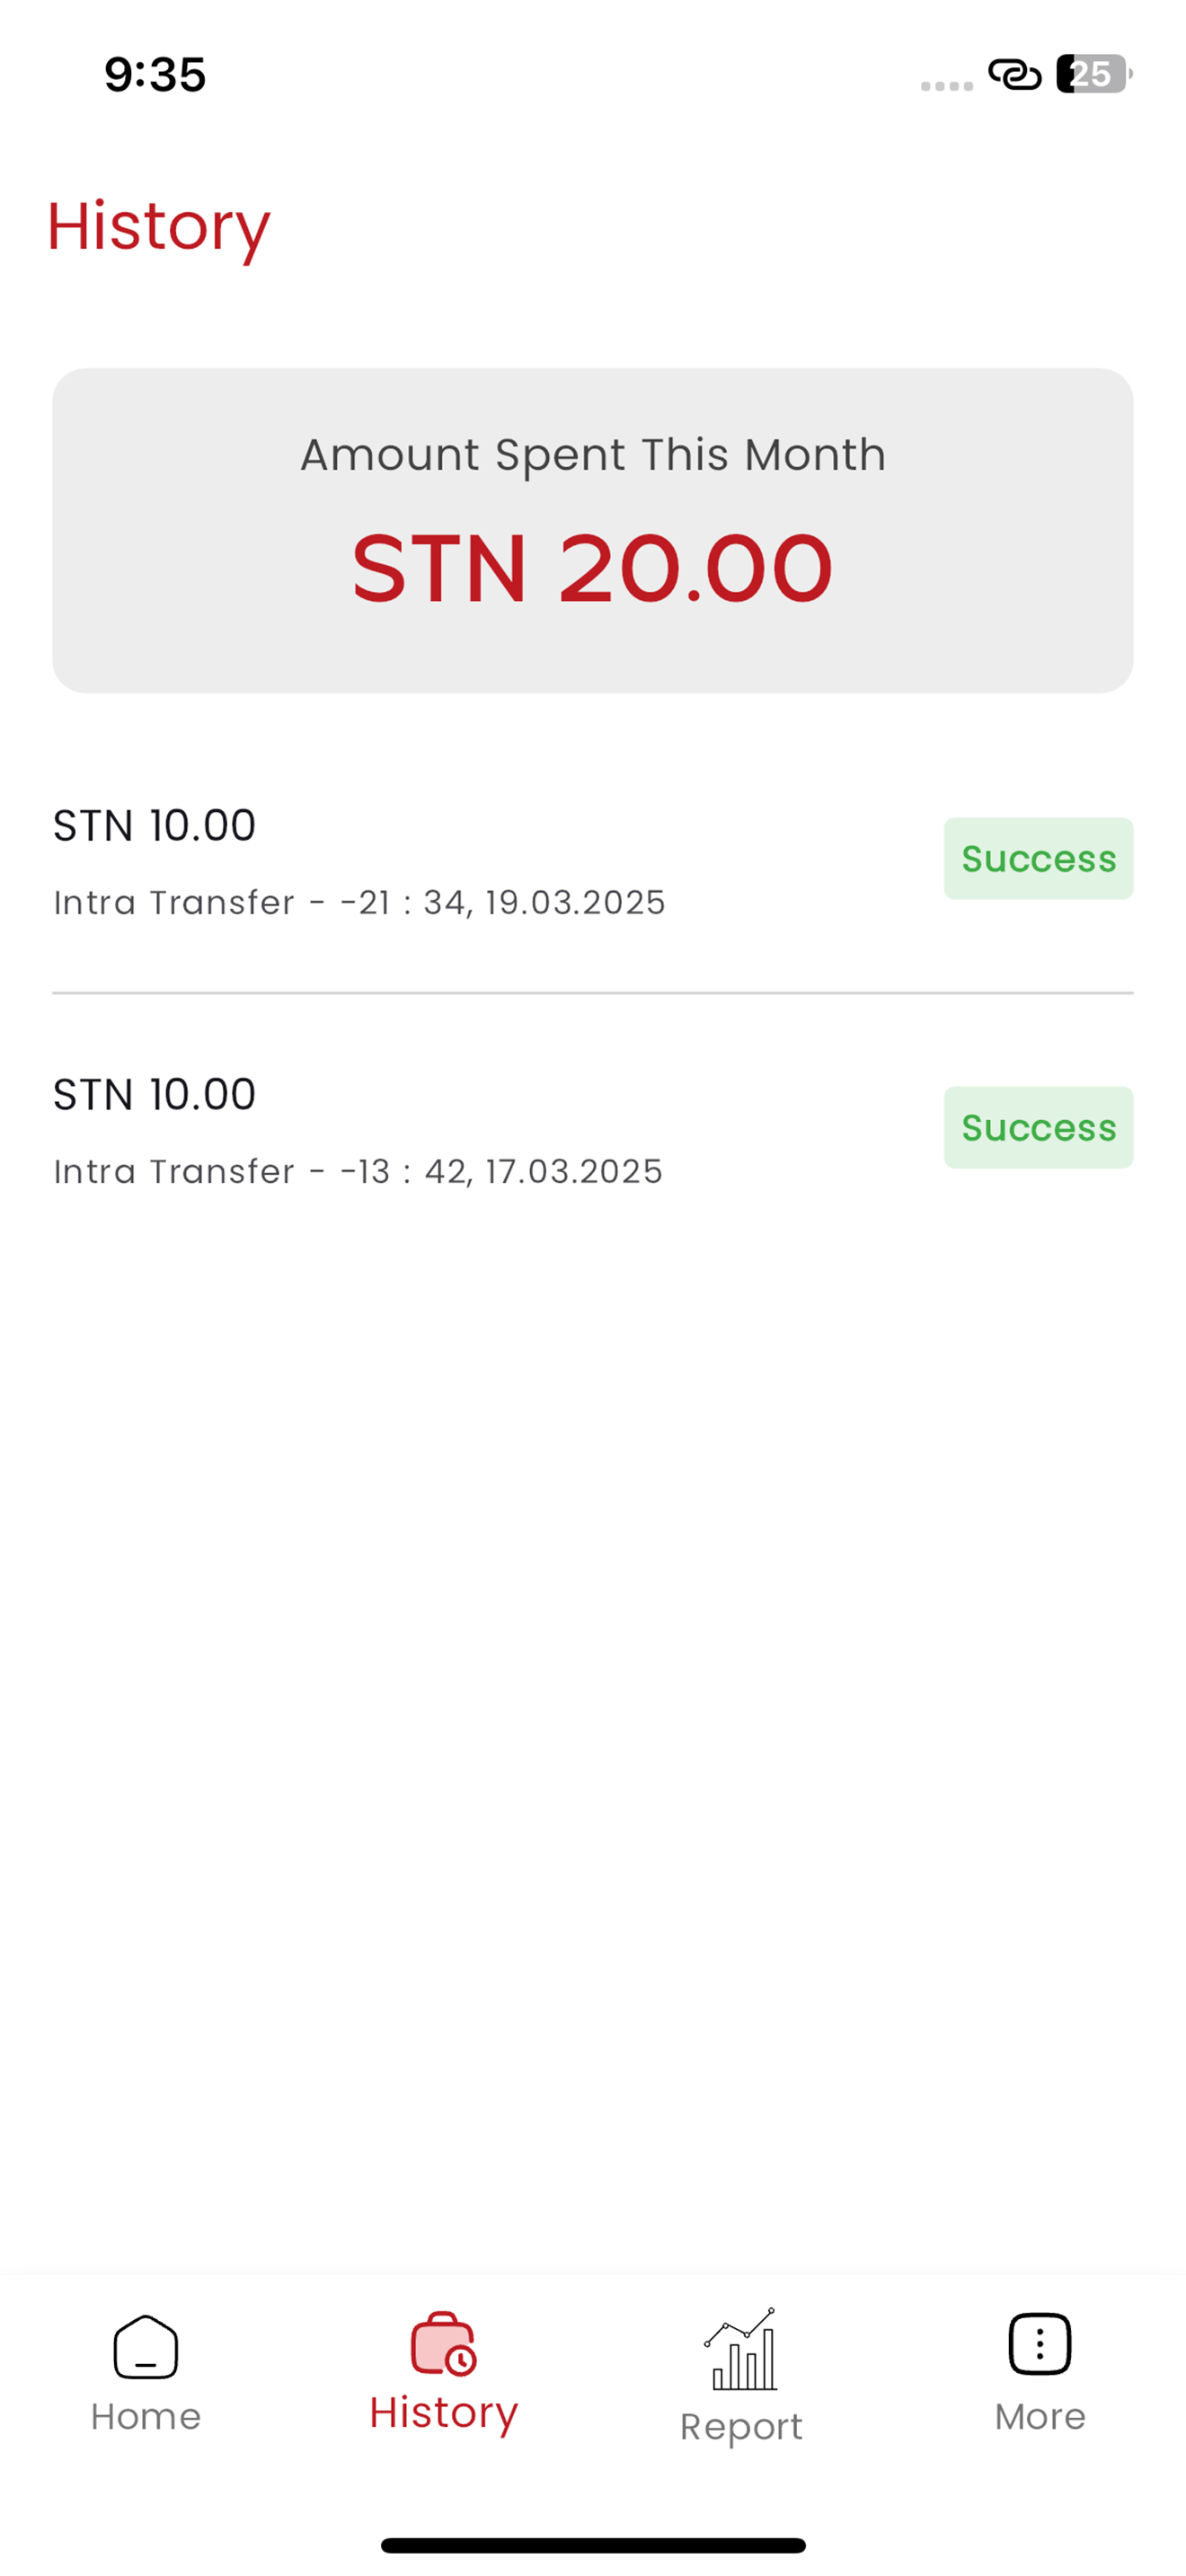Select the More tab label
The width and height of the screenshot is (1186, 2576).
pos(1040,2416)
